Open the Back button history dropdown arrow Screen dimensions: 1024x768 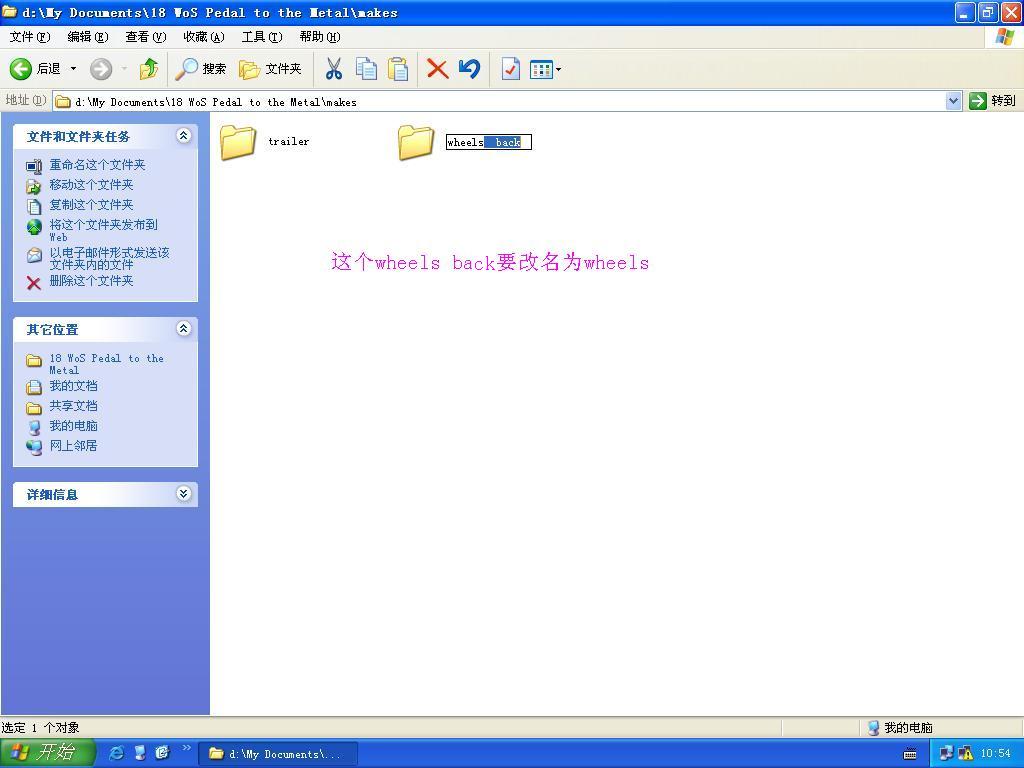coord(73,69)
